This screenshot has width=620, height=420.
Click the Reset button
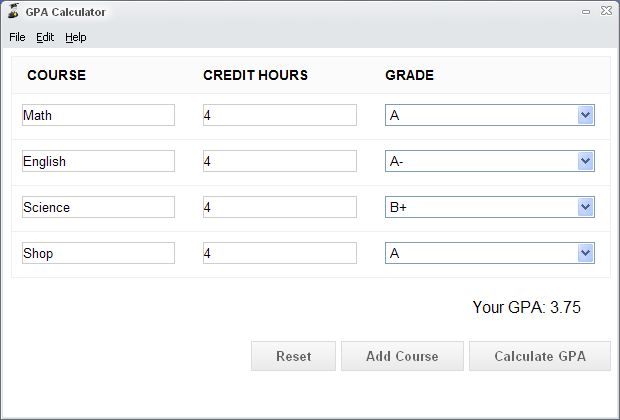coord(293,356)
